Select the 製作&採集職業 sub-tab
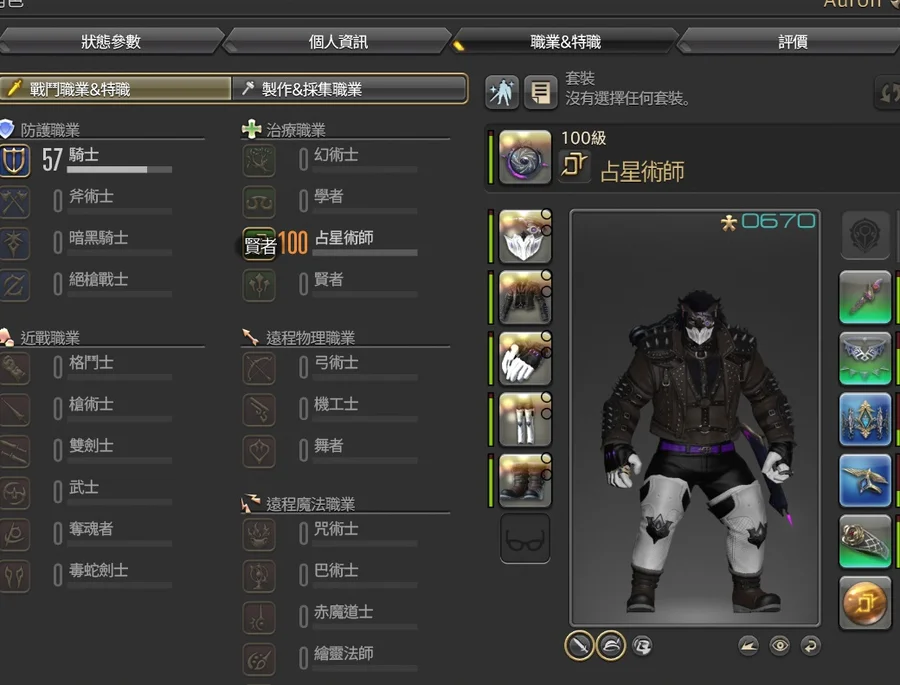This screenshot has height=685, width=900. (x=350, y=89)
